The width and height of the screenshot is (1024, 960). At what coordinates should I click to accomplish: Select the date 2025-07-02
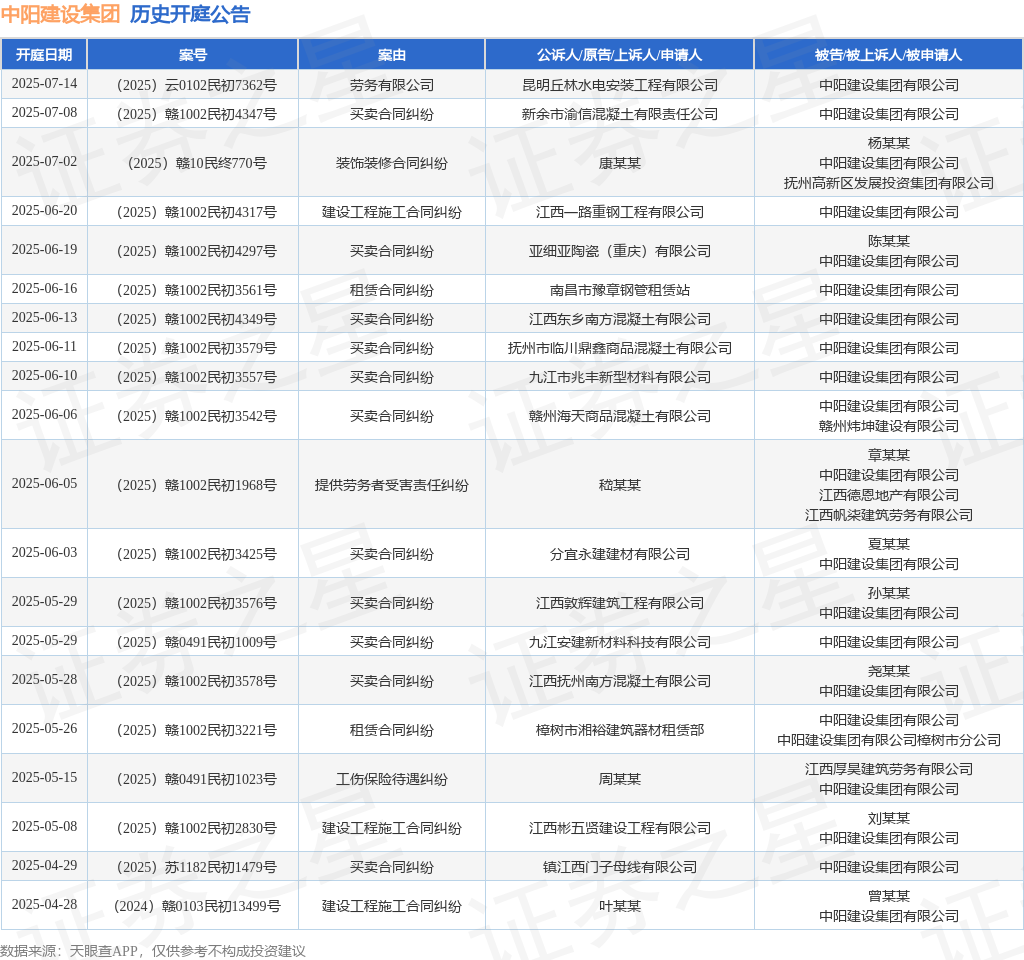pos(44,161)
